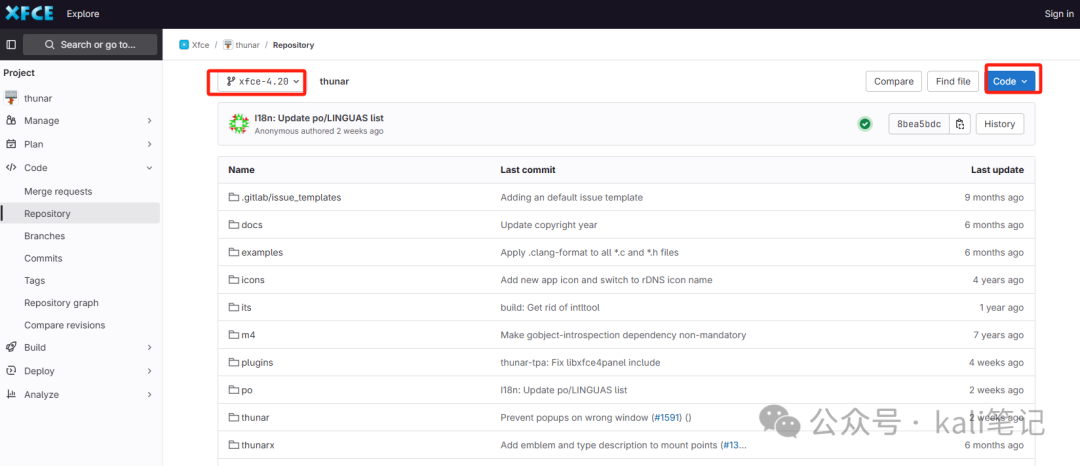Open the blue Code dropdown
The image size is (1080, 466).
point(1010,81)
